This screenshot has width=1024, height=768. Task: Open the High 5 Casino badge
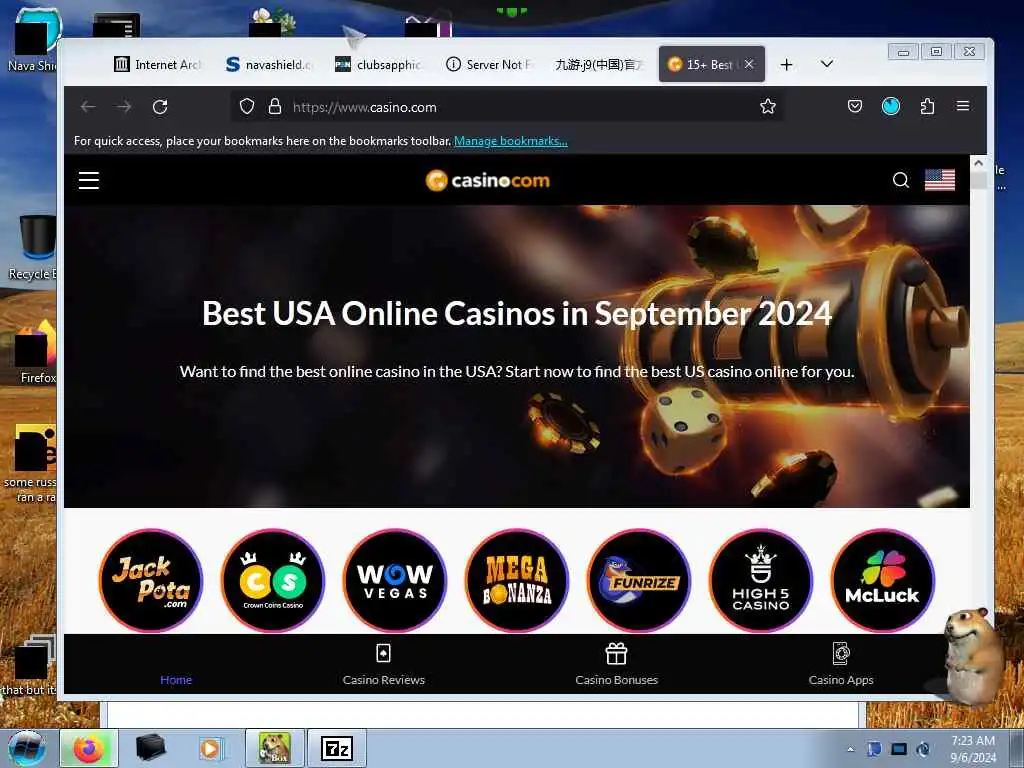(x=761, y=581)
